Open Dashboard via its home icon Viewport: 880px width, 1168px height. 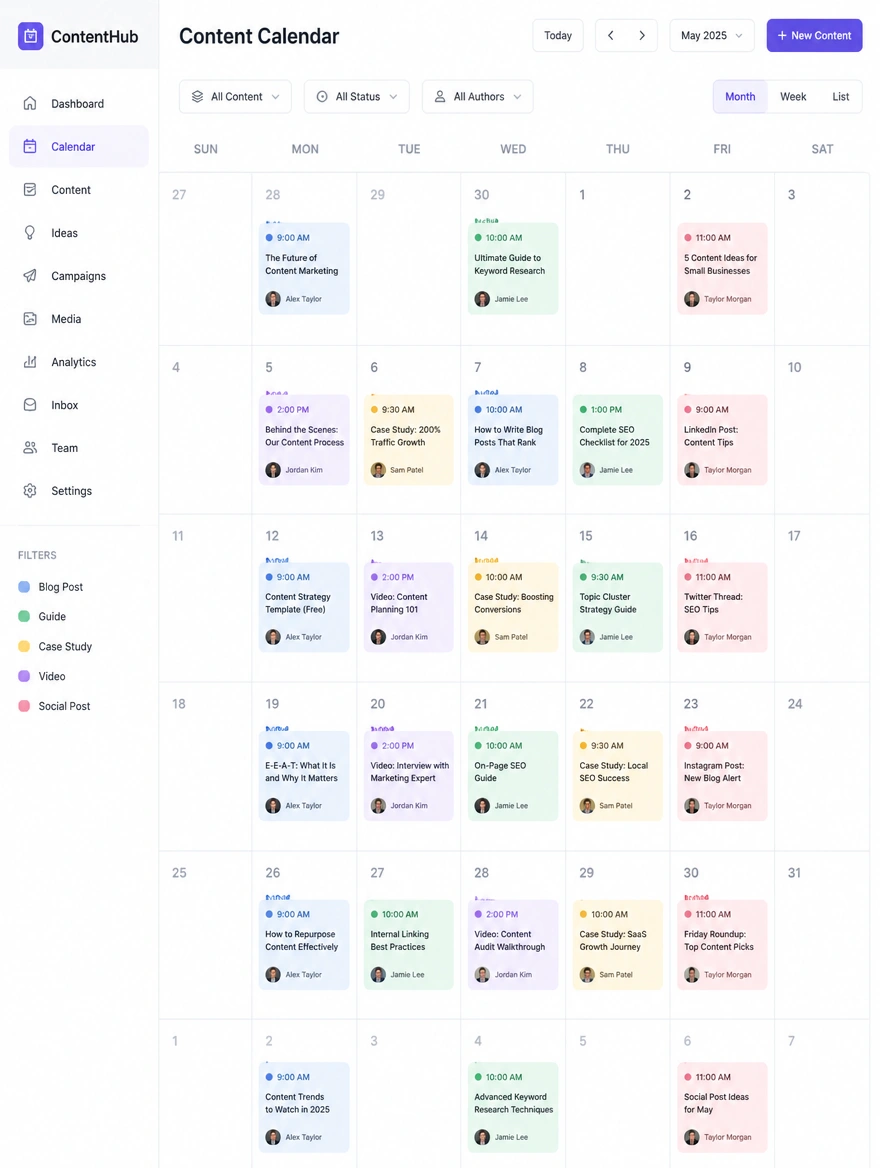pos(30,104)
